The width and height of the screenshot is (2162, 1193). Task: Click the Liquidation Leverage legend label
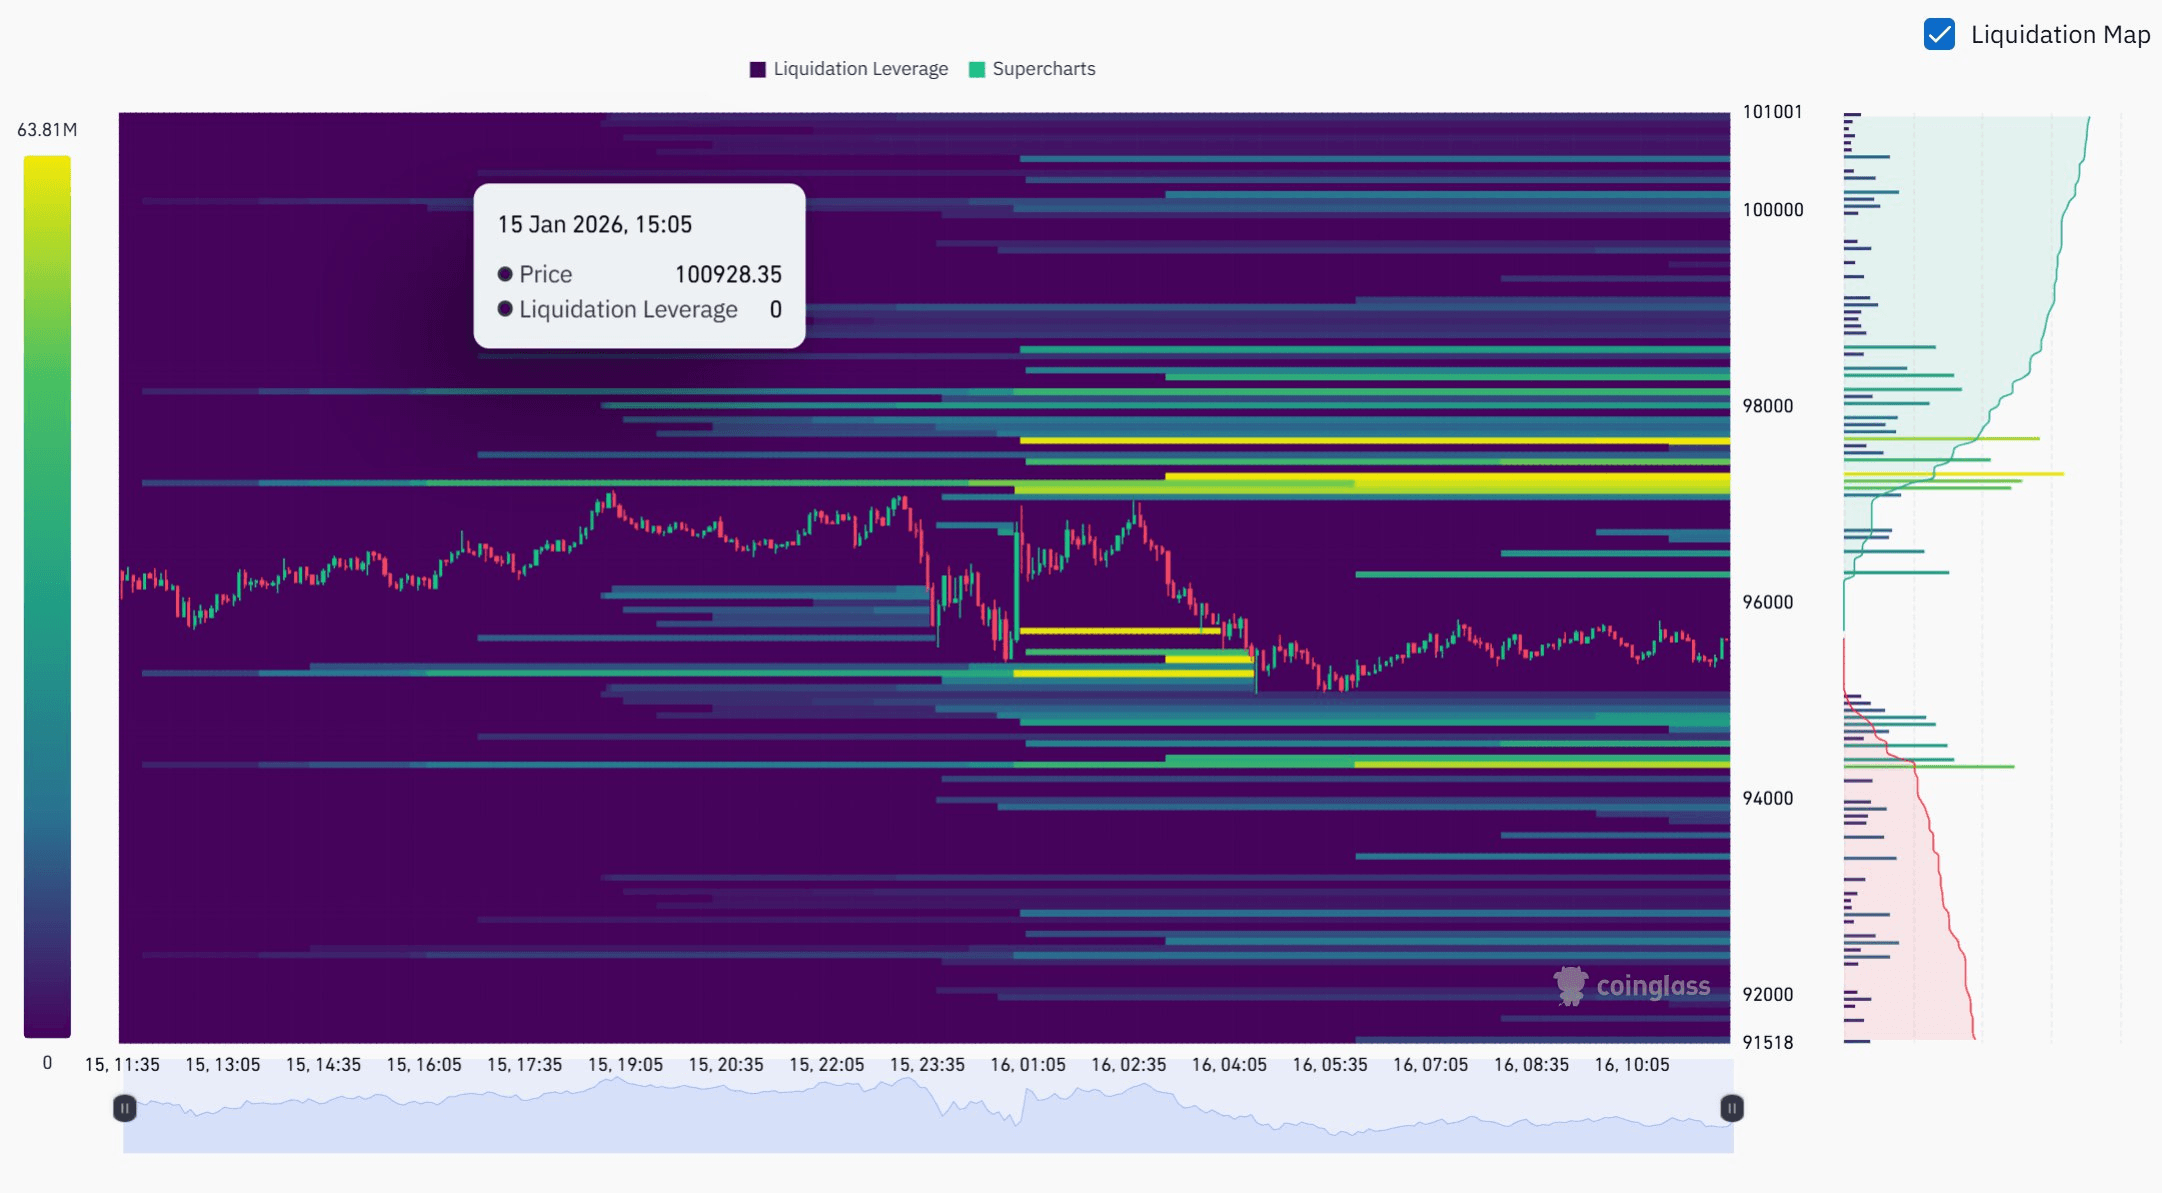[860, 69]
